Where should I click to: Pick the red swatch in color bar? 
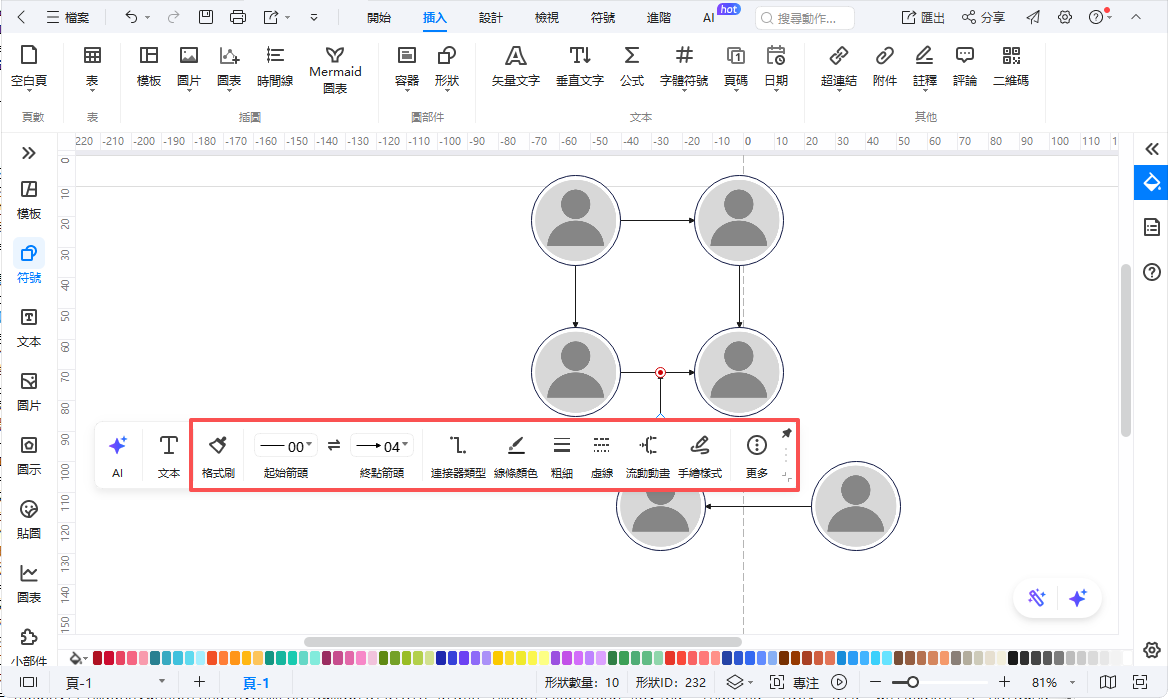(109, 658)
